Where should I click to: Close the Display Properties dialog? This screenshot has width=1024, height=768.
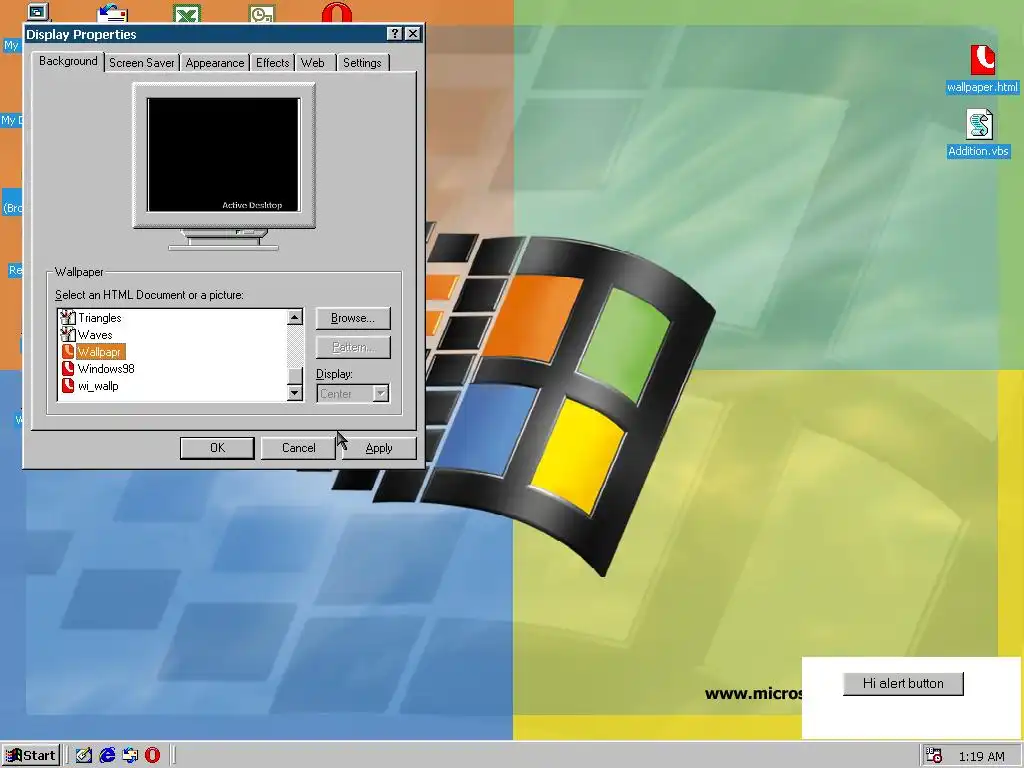(x=413, y=34)
